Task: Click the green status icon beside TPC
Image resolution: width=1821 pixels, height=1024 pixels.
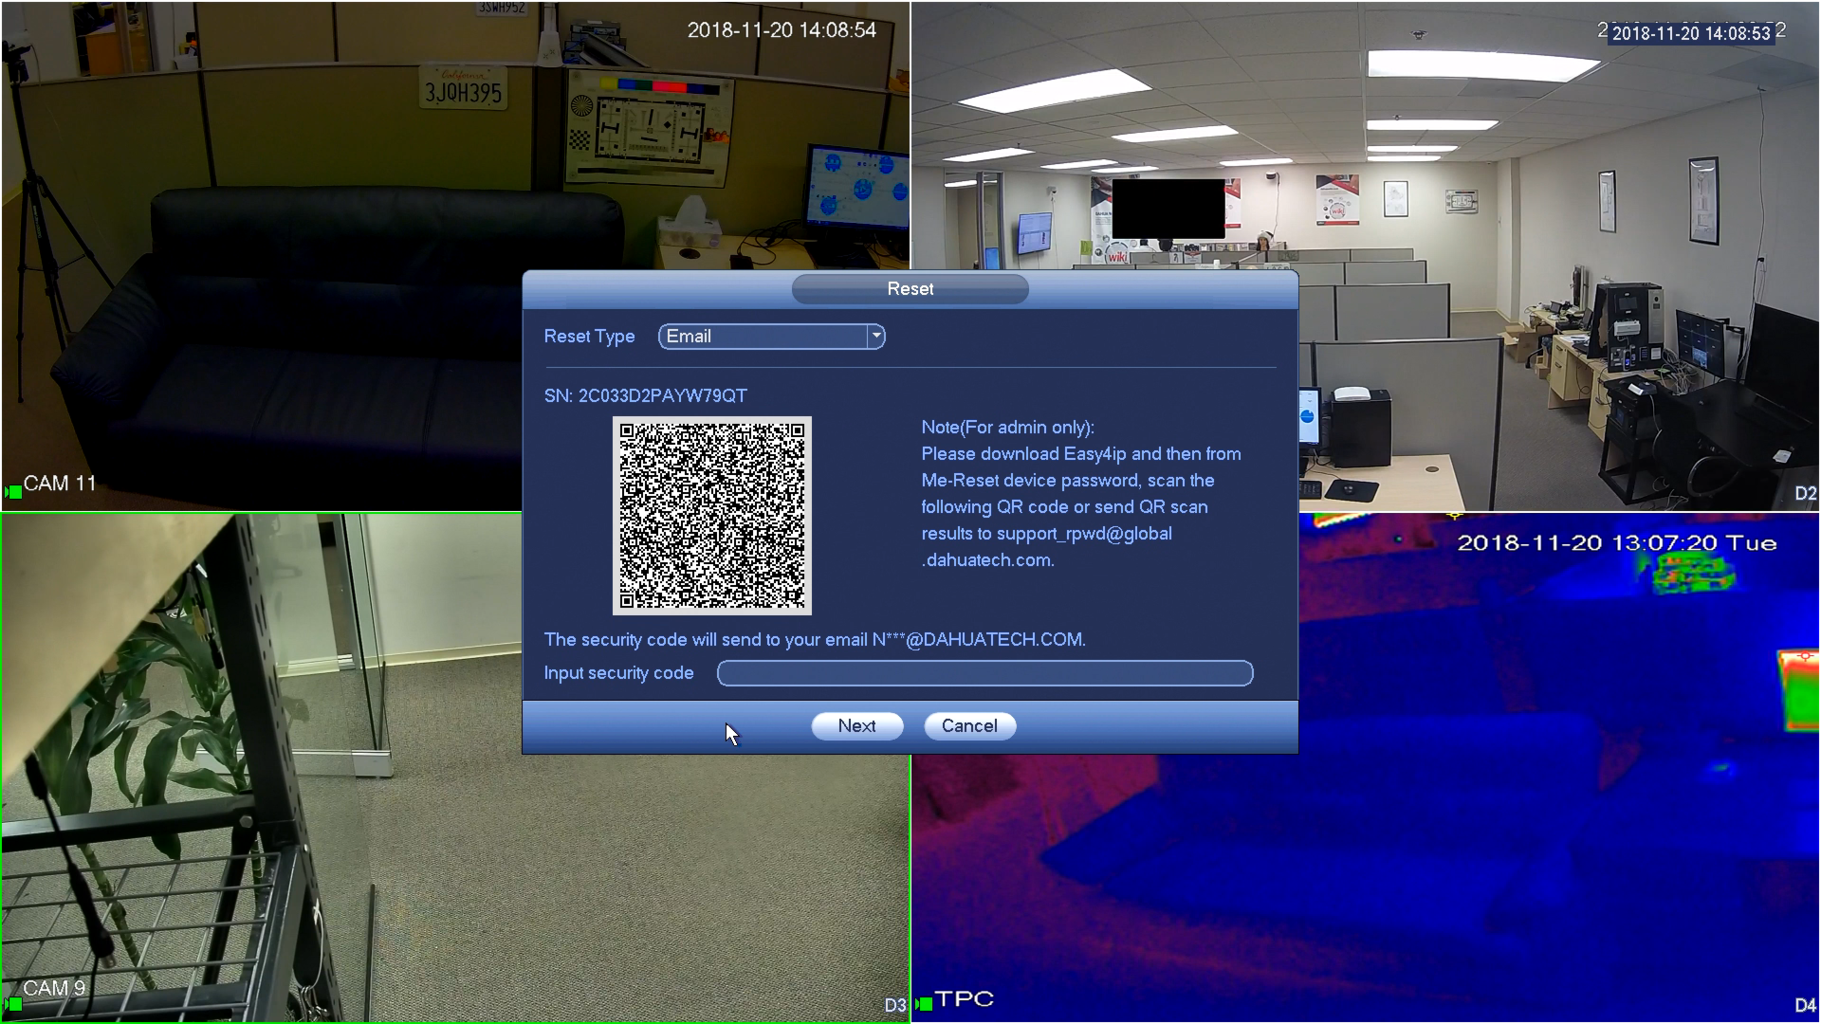Action: [924, 1003]
